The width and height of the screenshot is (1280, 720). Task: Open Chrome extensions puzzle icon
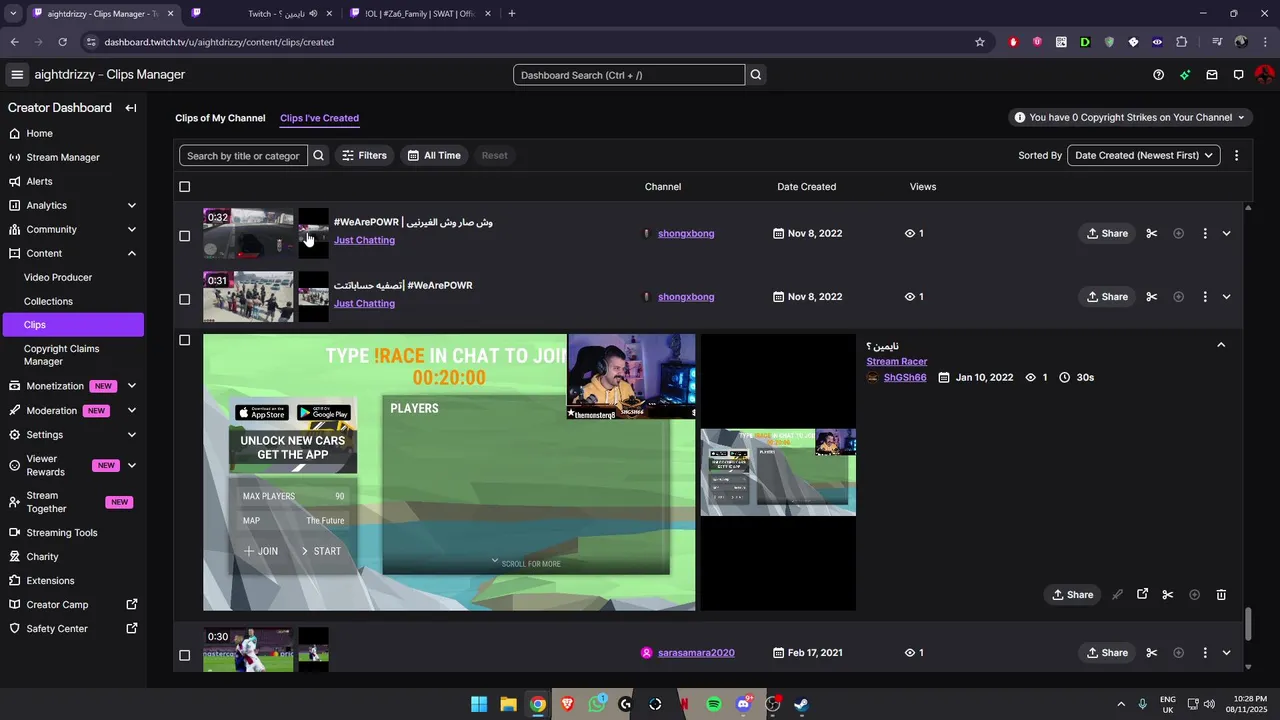coord(1182,42)
